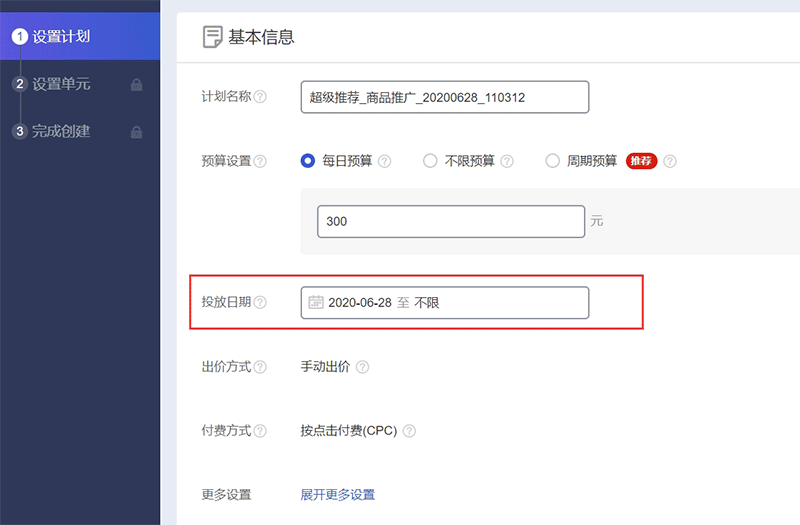Screen dimensions: 800x525
Task: Click help icon after 每日预算 option
Action: point(384,161)
